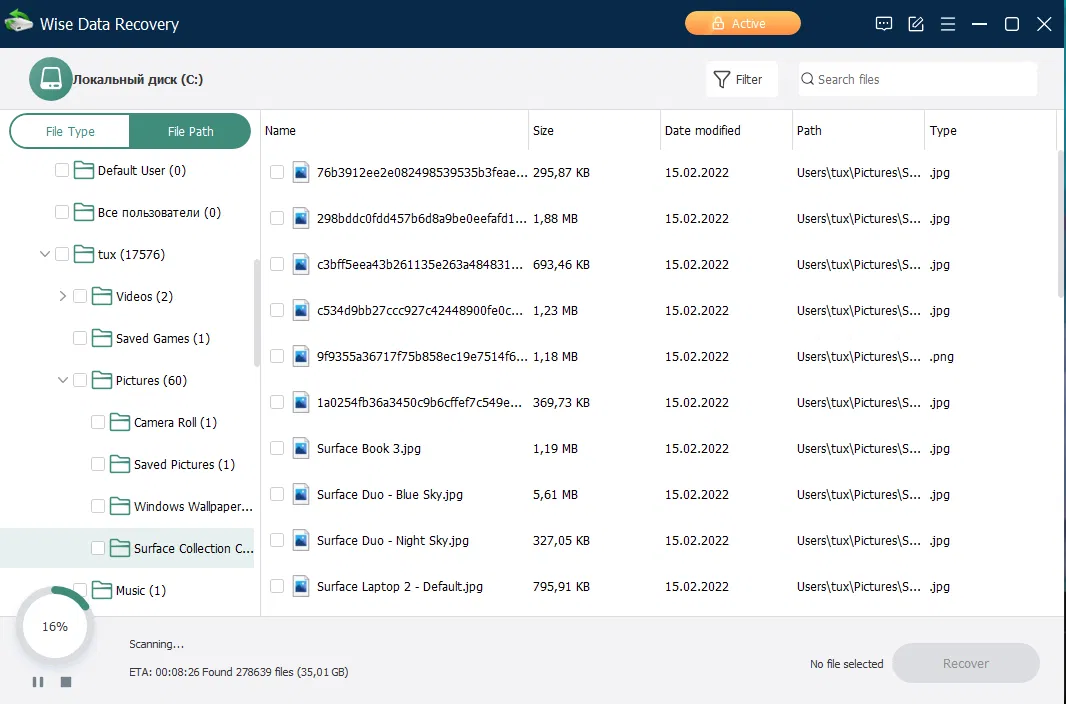Check the Все пользователи folder checkbox
The height and width of the screenshot is (704, 1066).
[62, 212]
